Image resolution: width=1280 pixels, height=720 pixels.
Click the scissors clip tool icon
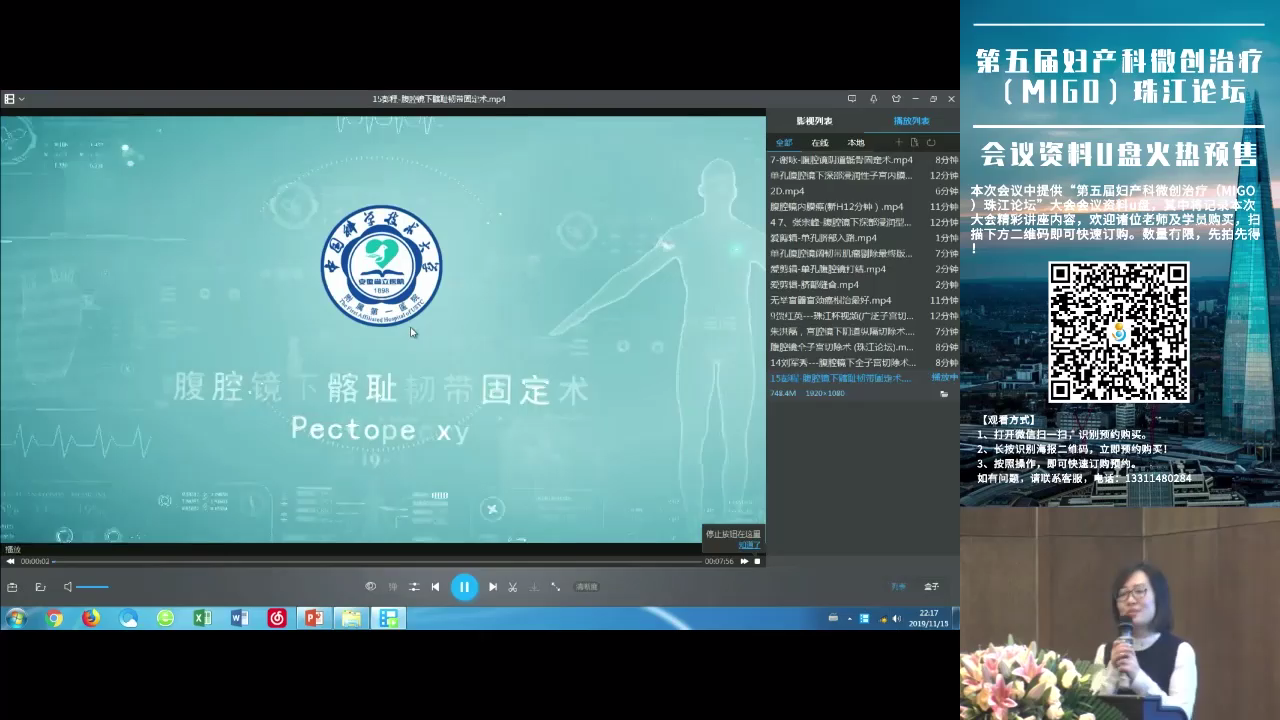(513, 587)
